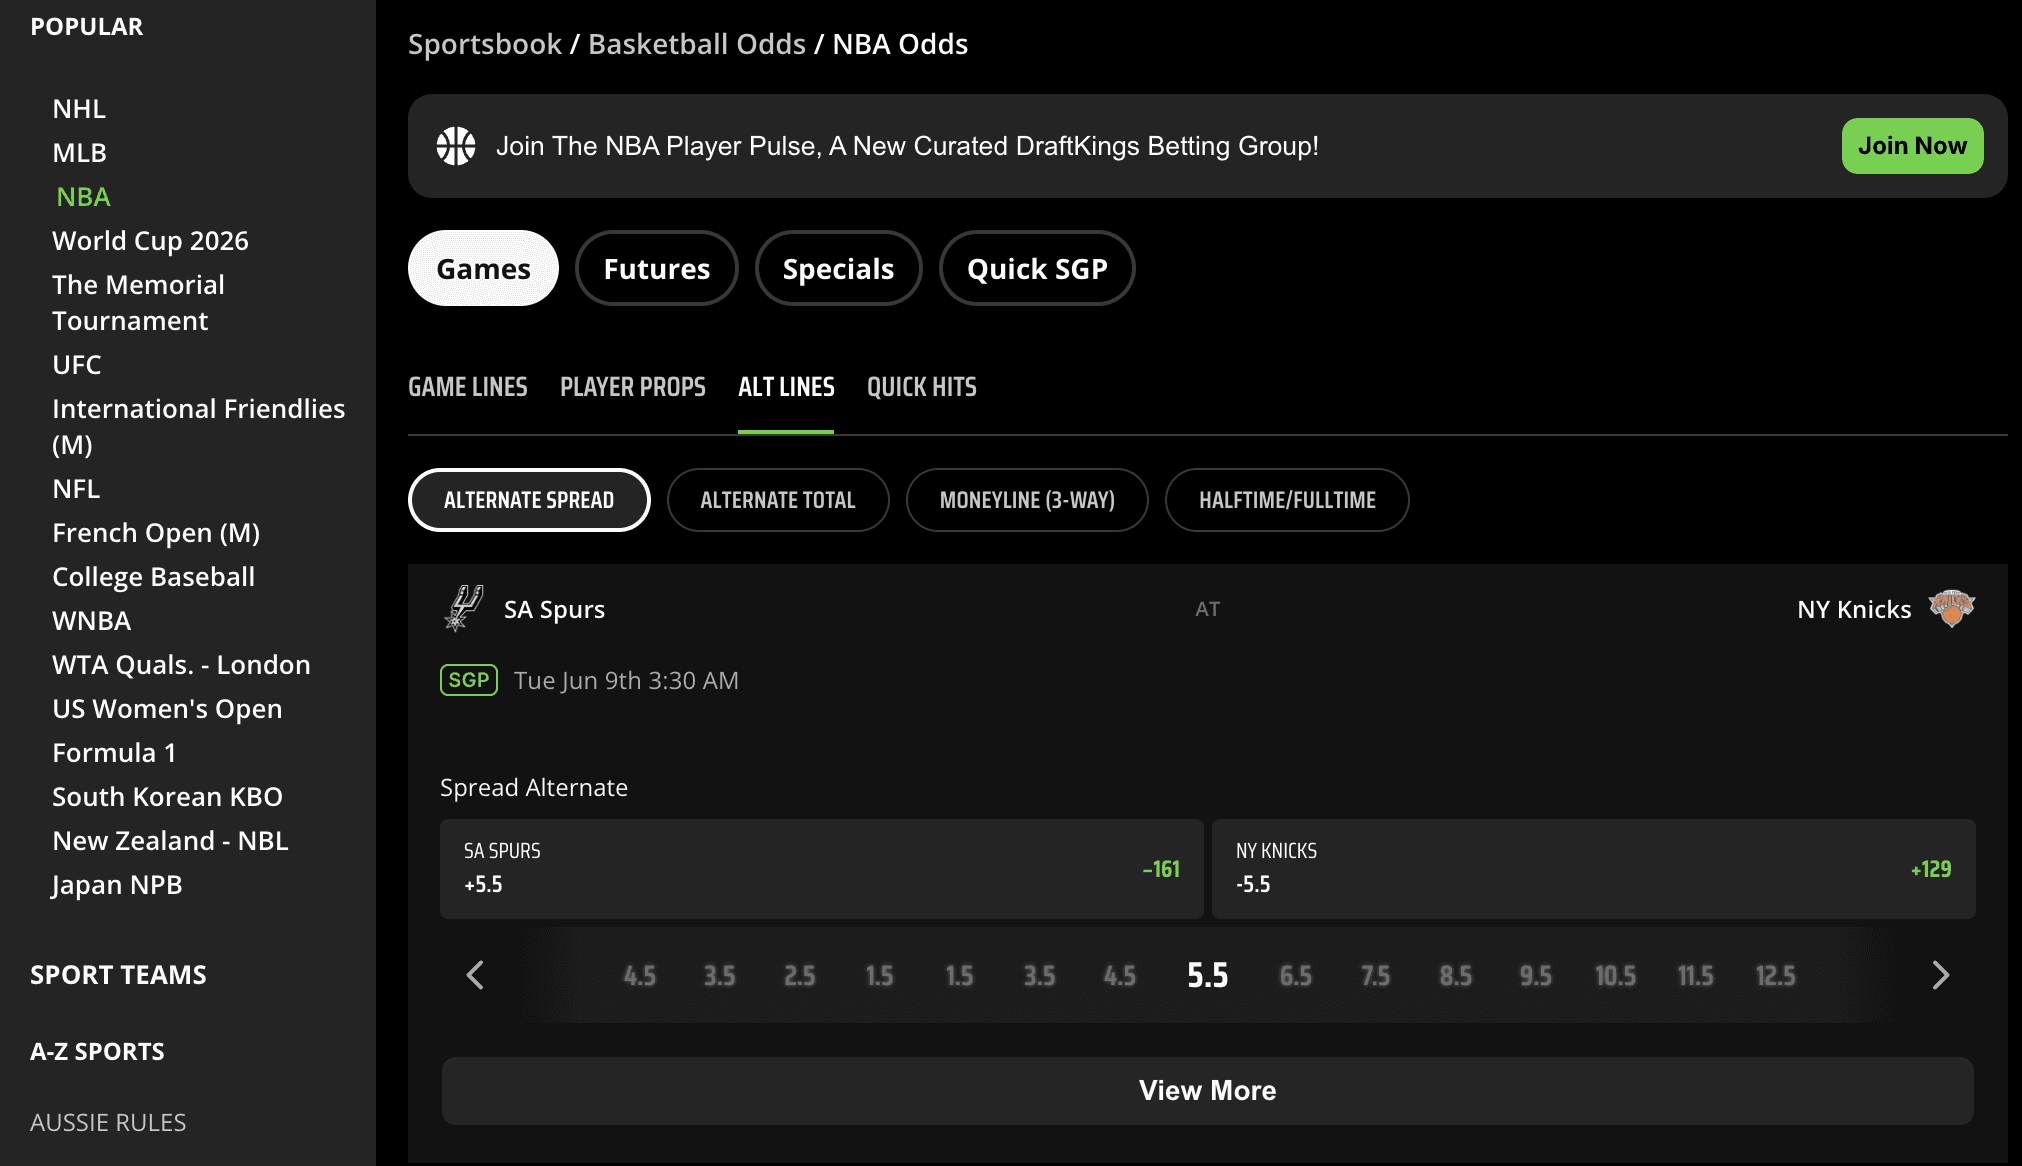Open WTA Quals. - London sidebar link
Screen dimensions: 2022x1166
pos(181,664)
